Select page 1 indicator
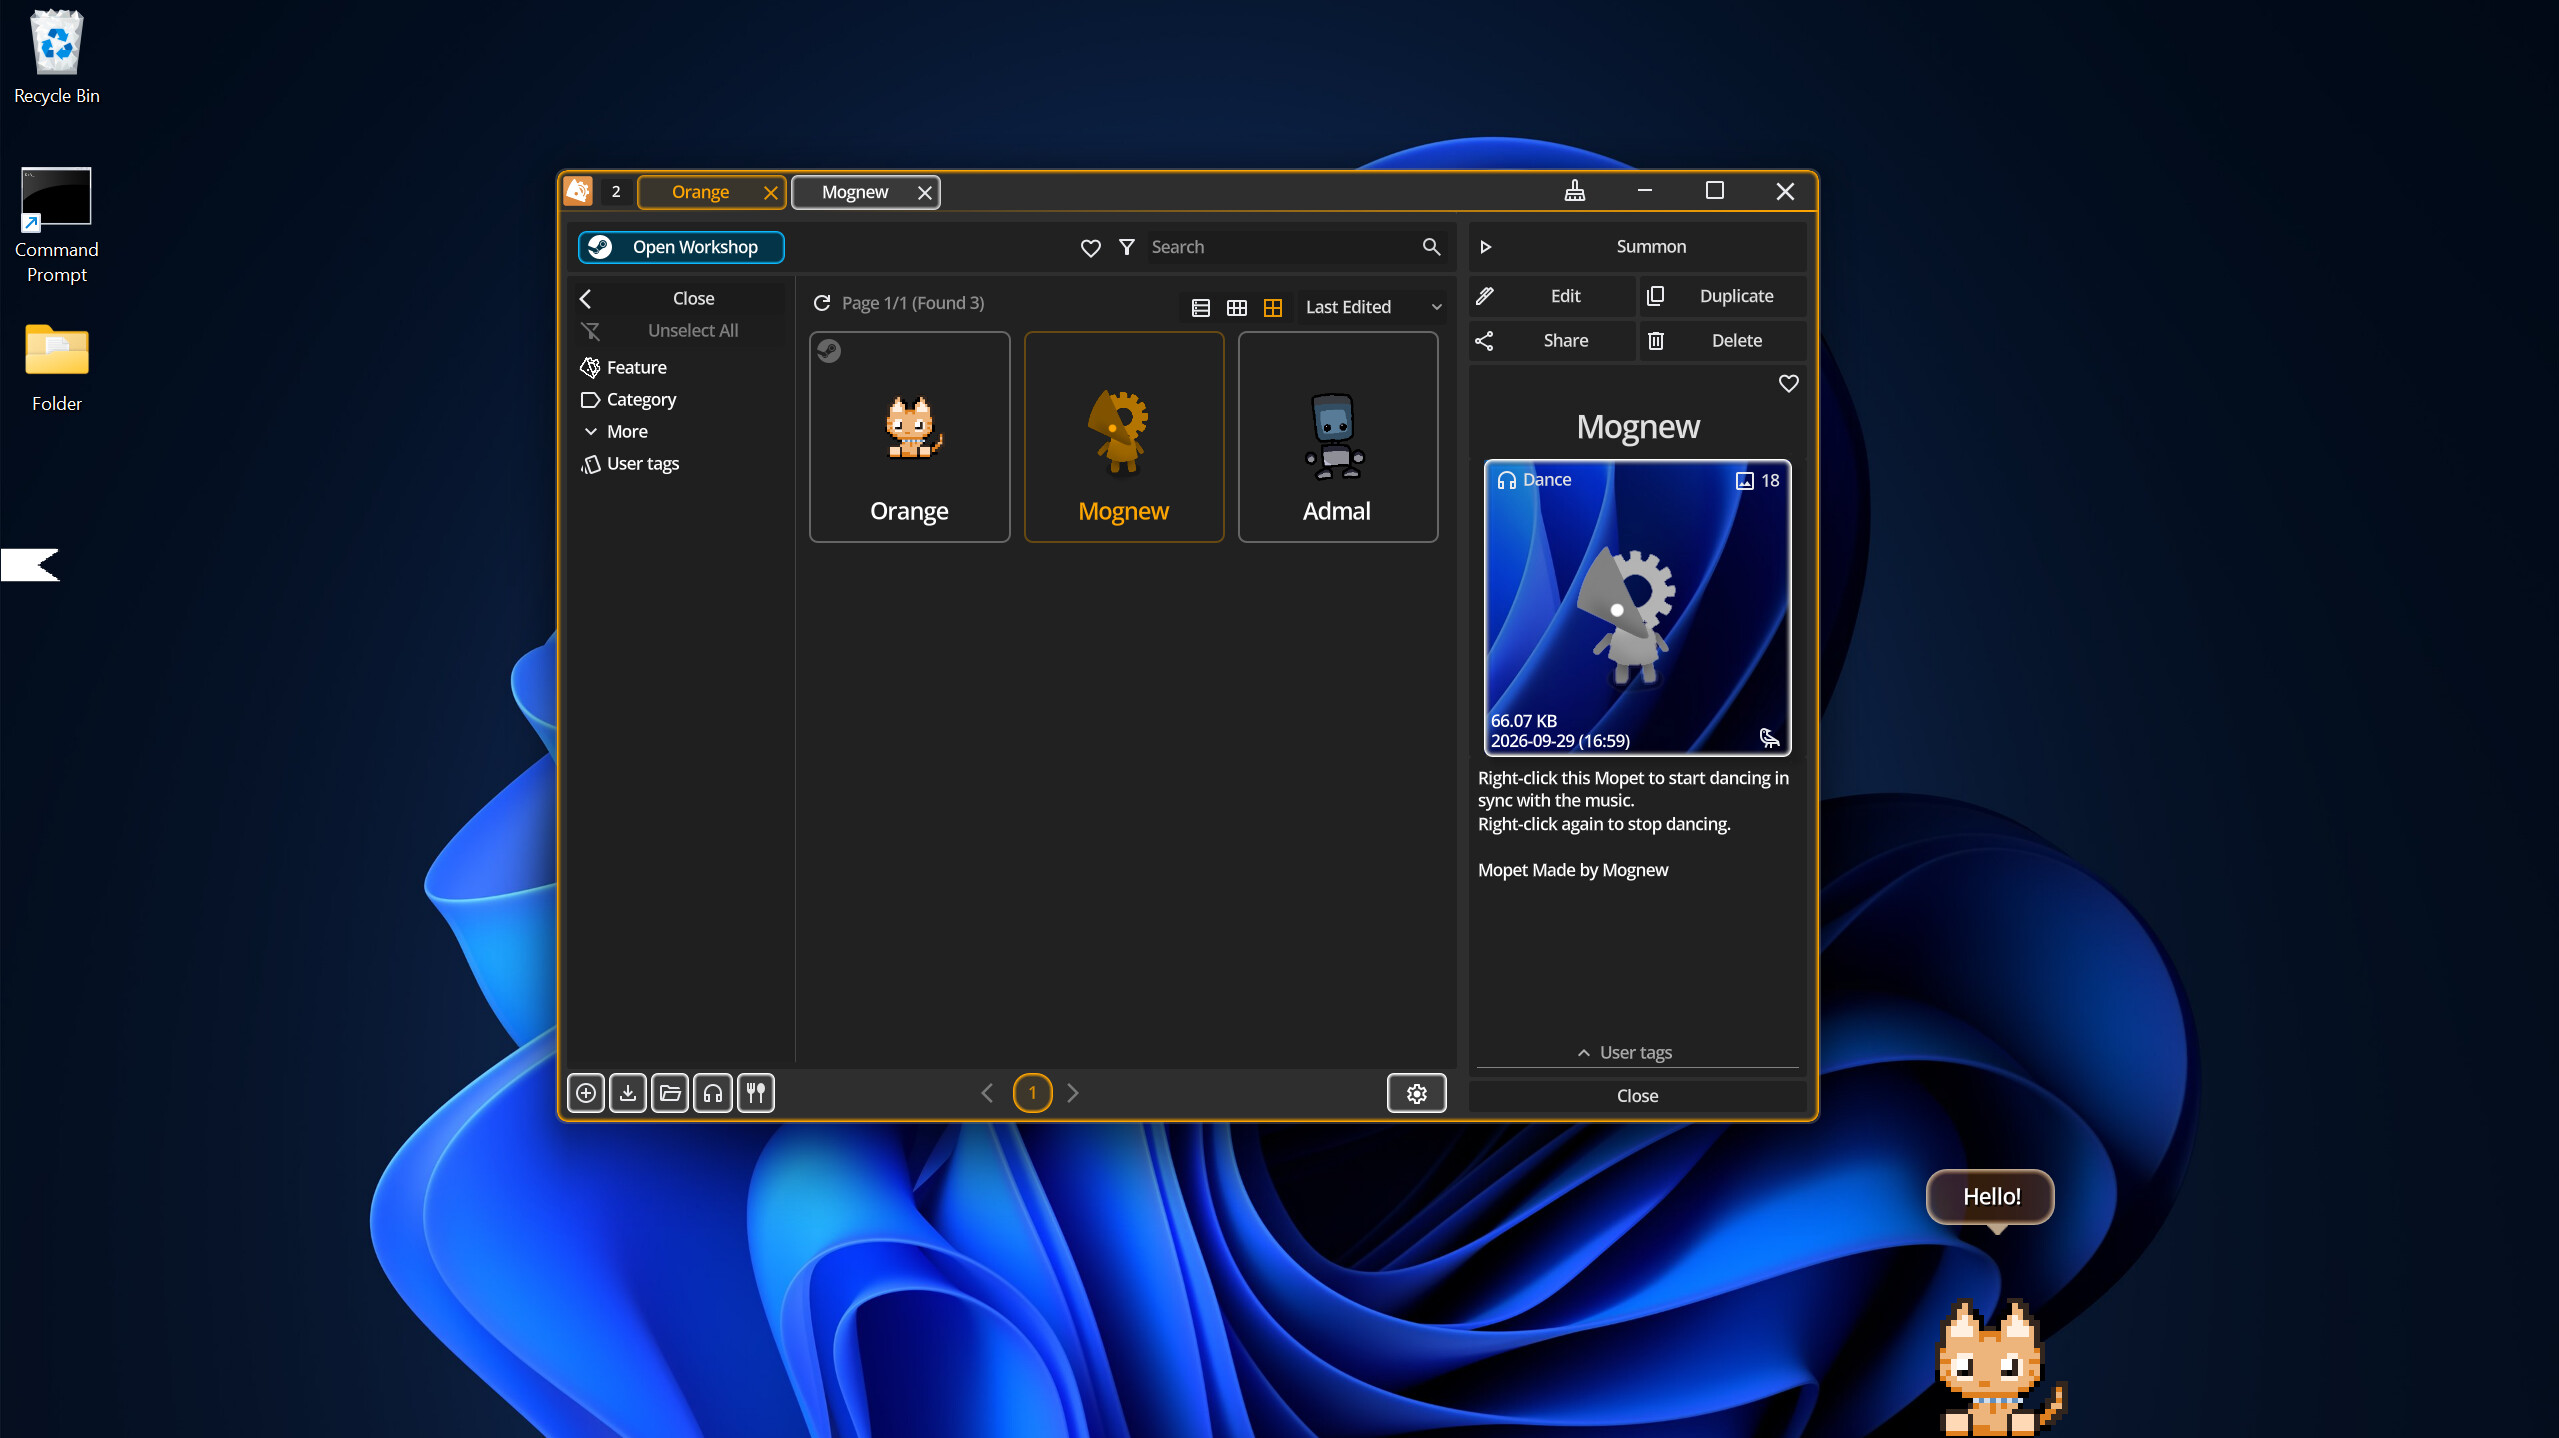The width and height of the screenshot is (2559, 1438). (1033, 1093)
